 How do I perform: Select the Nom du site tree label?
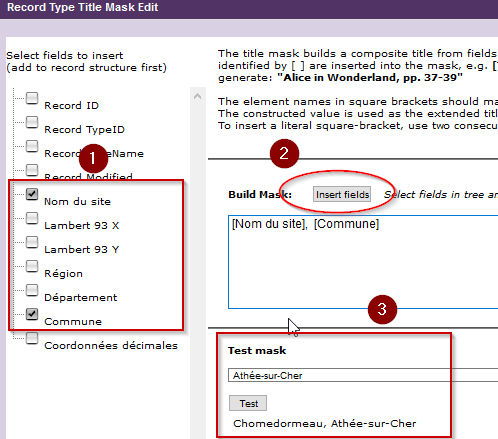pyautogui.click(x=77, y=202)
